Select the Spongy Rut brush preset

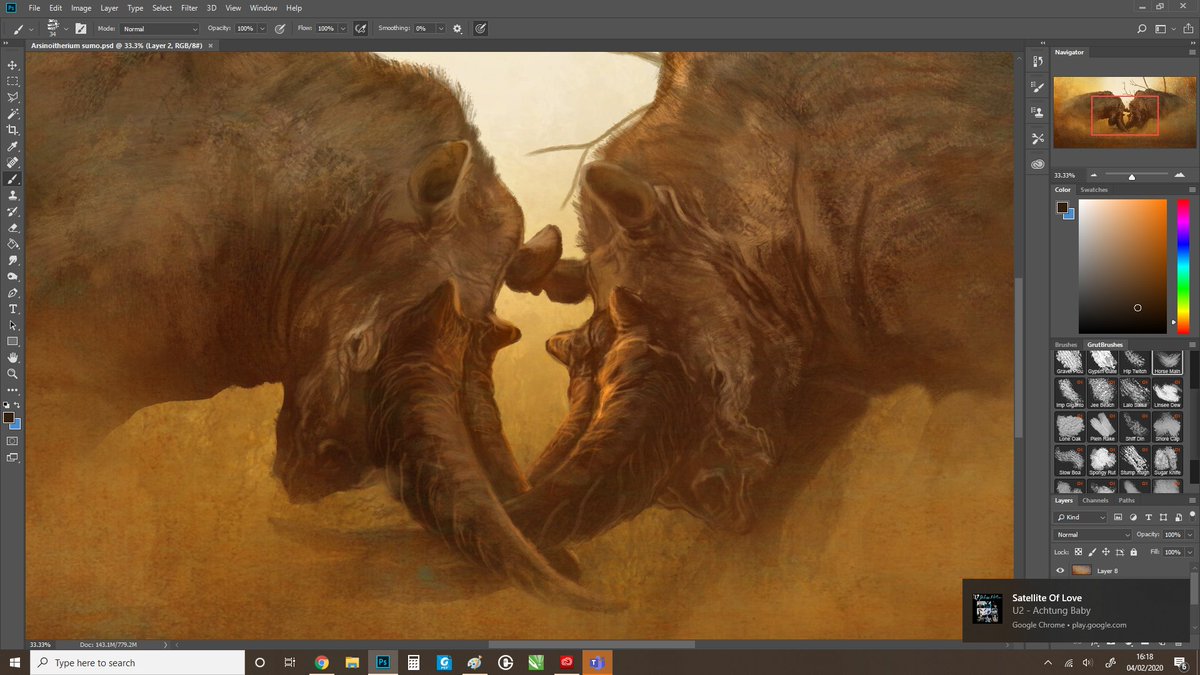[x=1102, y=462]
